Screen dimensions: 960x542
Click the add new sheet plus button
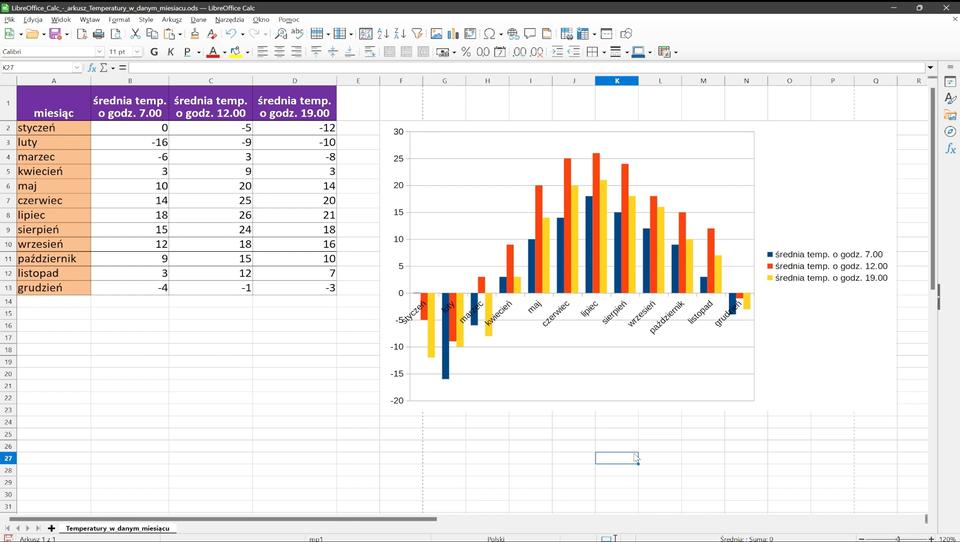[52, 527]
